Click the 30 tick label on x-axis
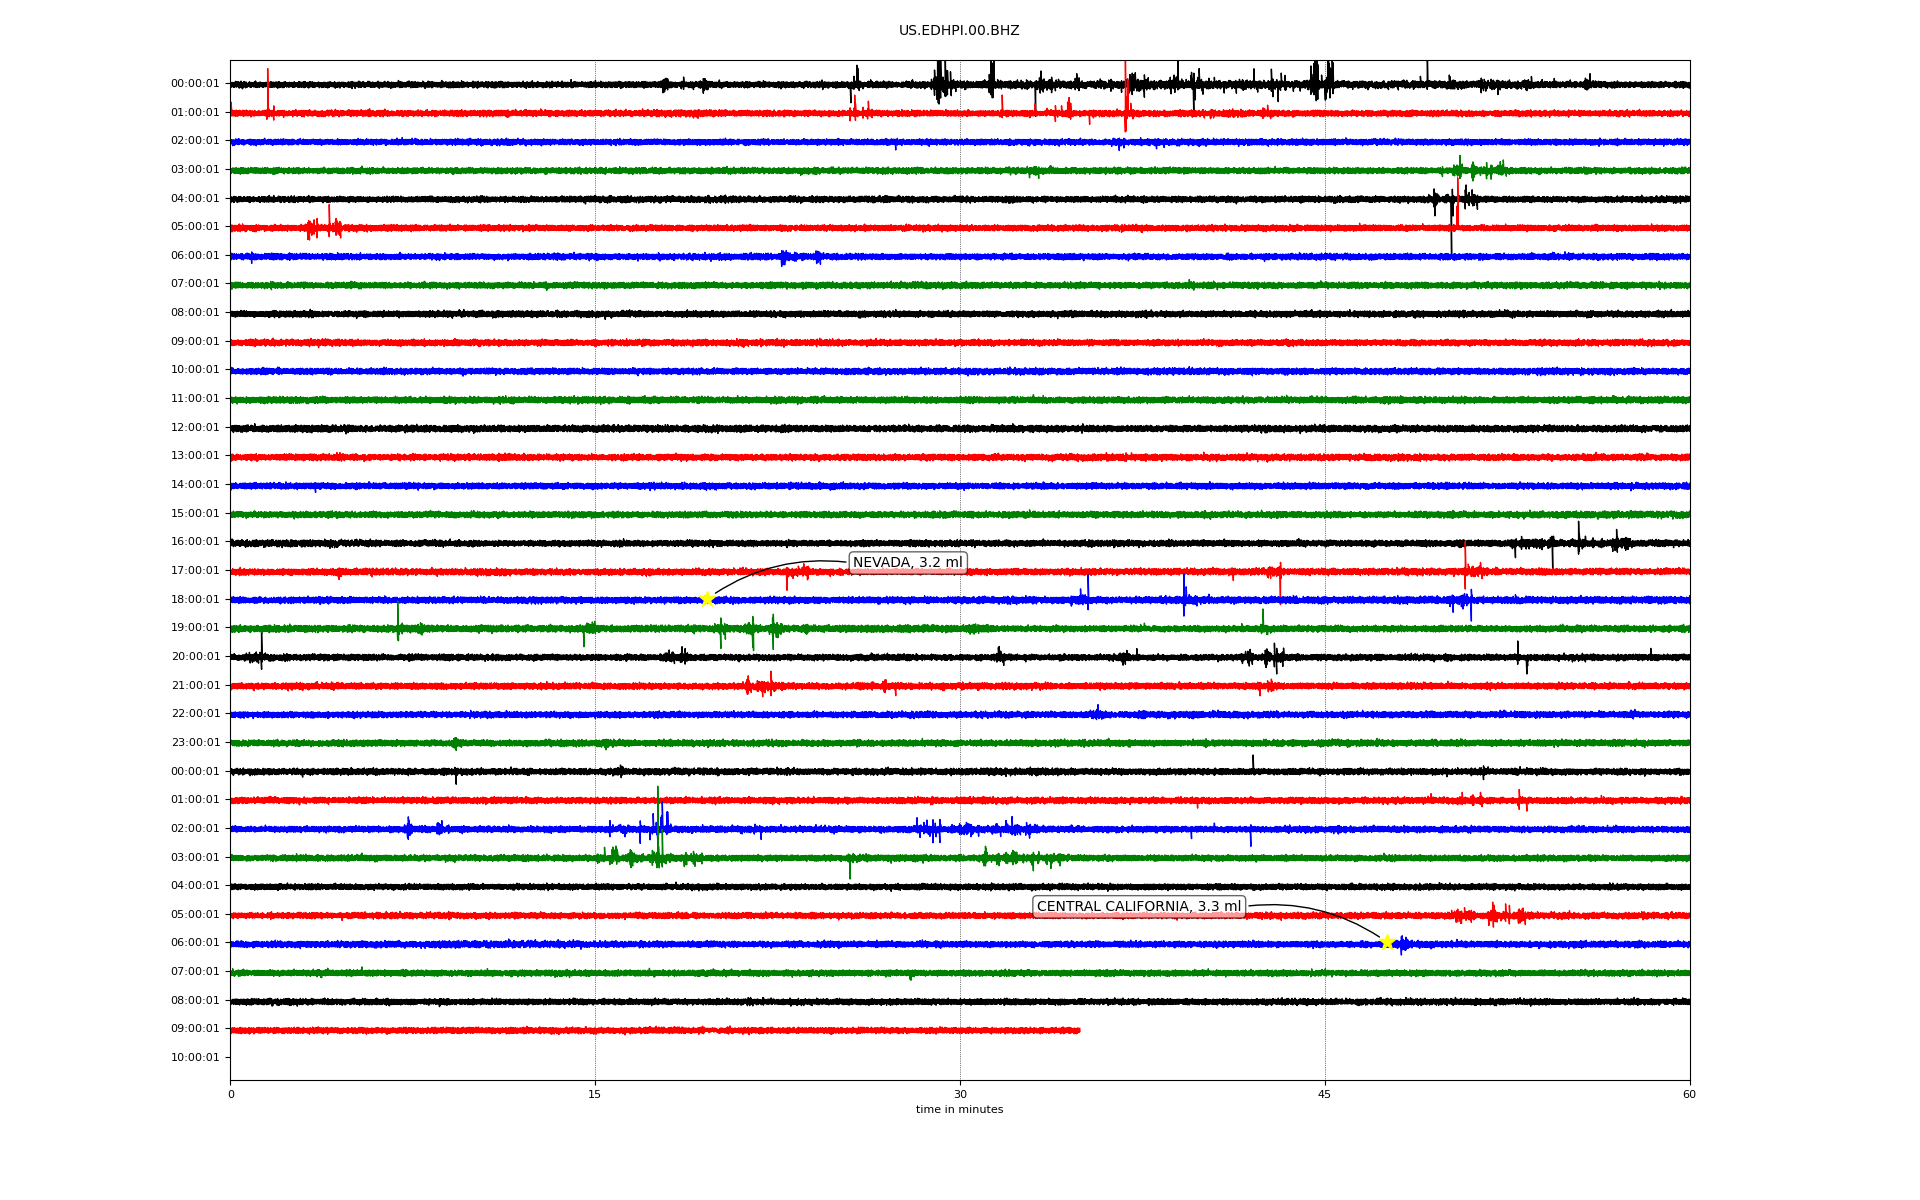This screenshot has width=1920, height=1200. (960, 1094)
